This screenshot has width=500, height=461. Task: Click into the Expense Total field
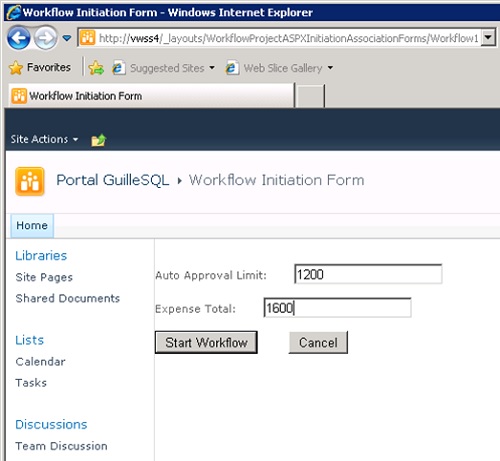(x=337, y=308)
